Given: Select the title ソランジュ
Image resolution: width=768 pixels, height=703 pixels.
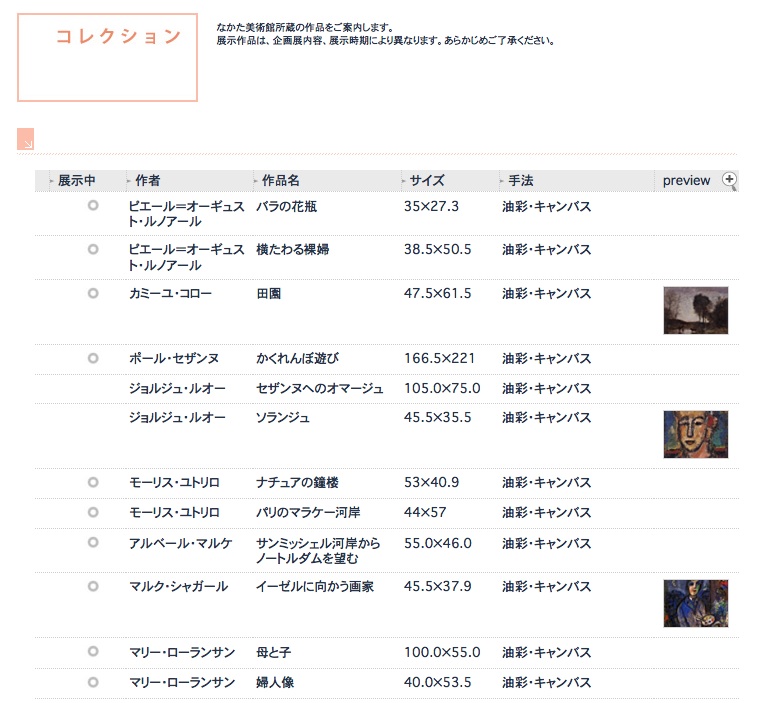Looking at the screenshot, I should (283, 417).
